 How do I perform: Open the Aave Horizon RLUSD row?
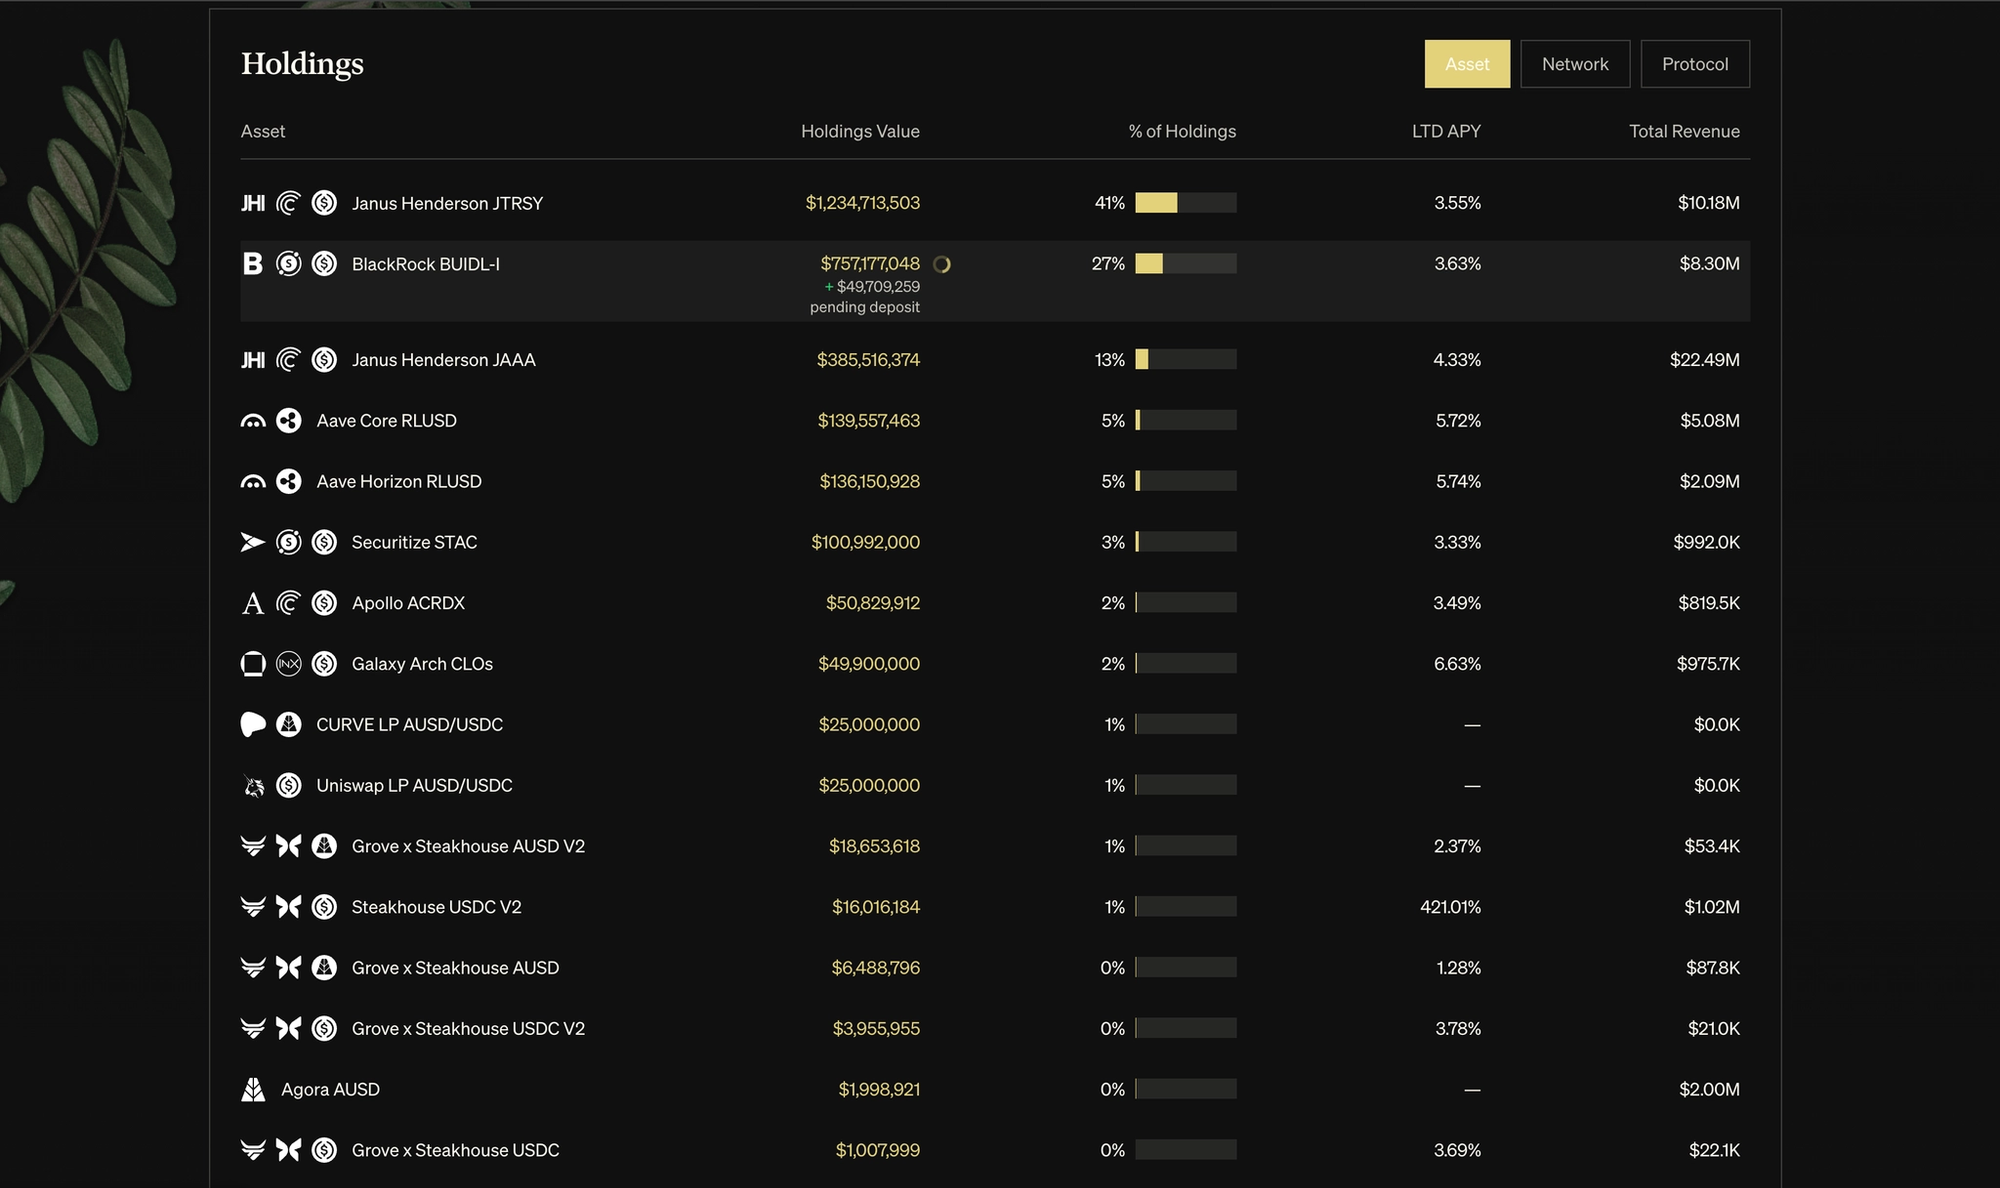tap(399, 482)
